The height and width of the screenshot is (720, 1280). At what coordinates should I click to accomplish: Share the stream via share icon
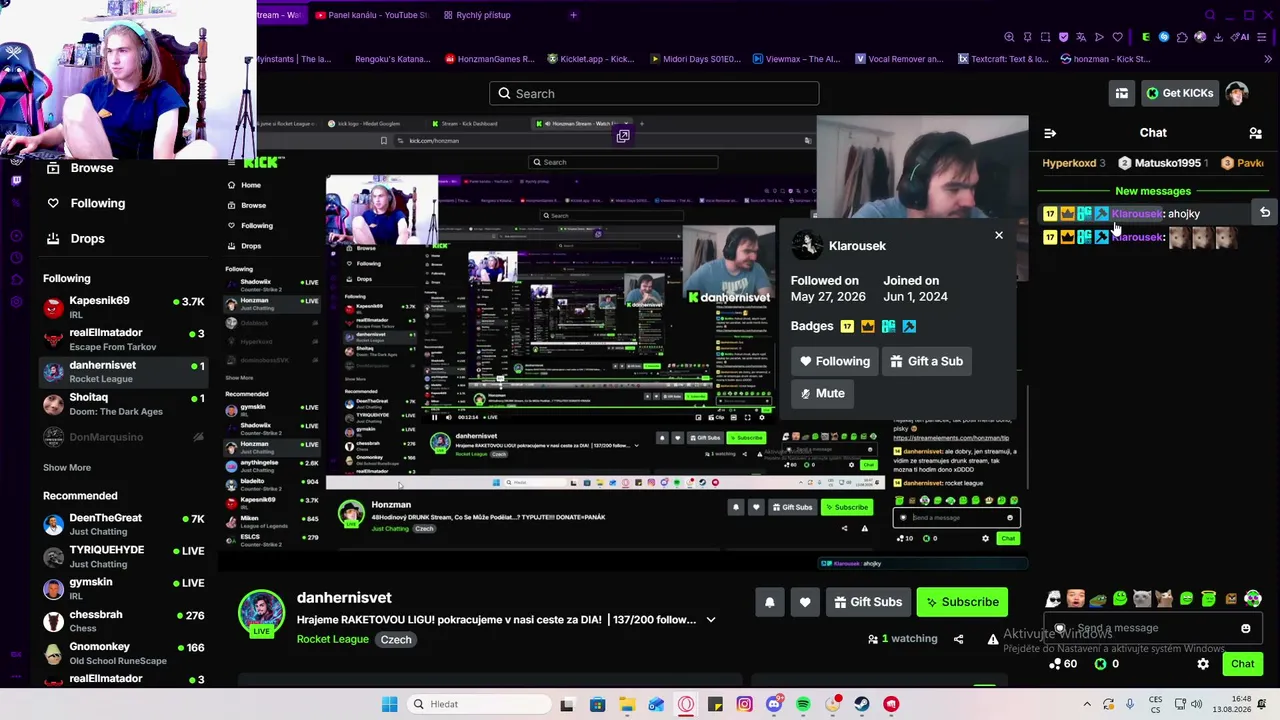958,639
